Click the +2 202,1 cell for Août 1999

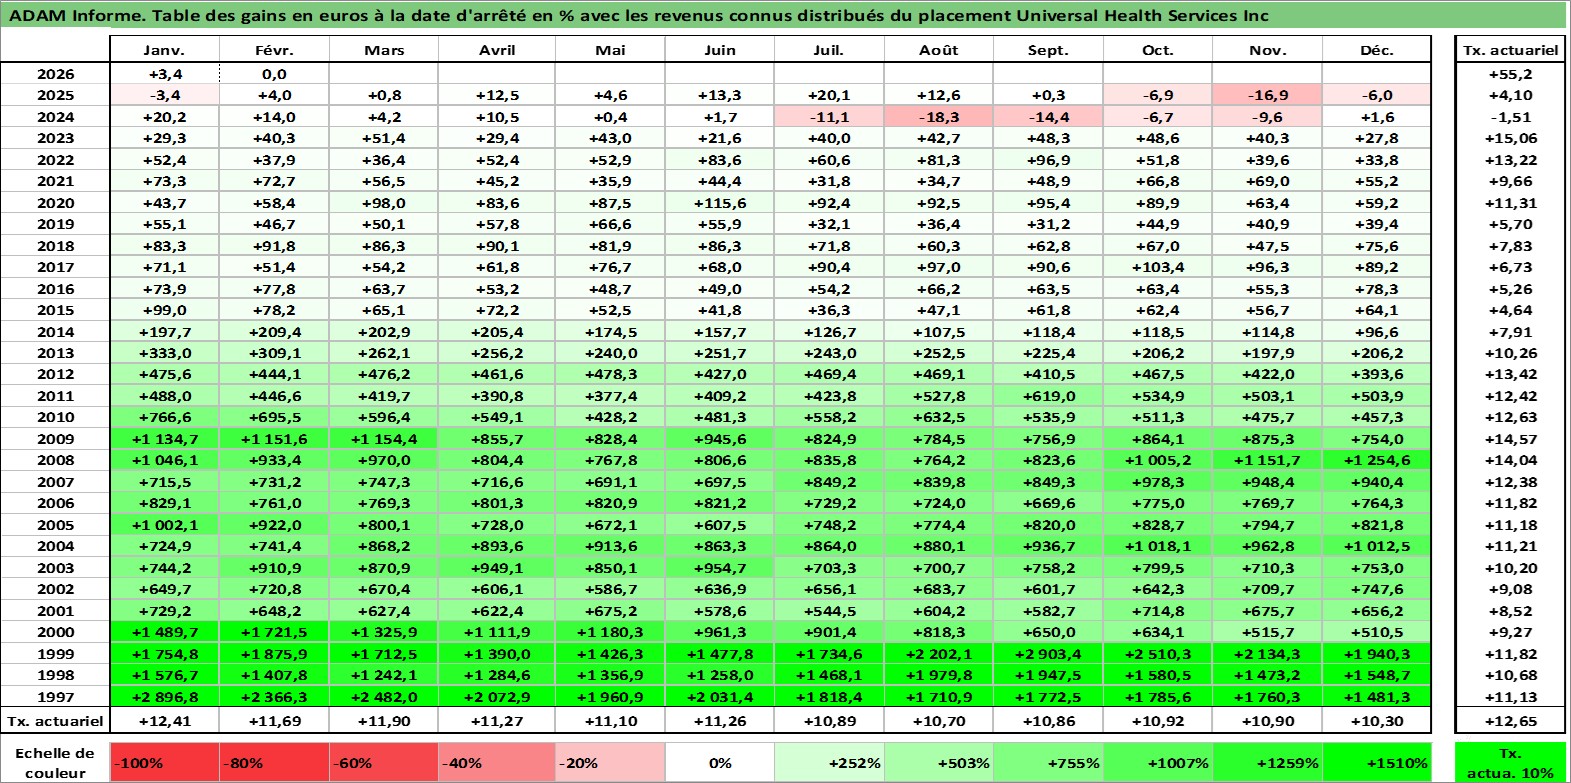click(938, 654)
